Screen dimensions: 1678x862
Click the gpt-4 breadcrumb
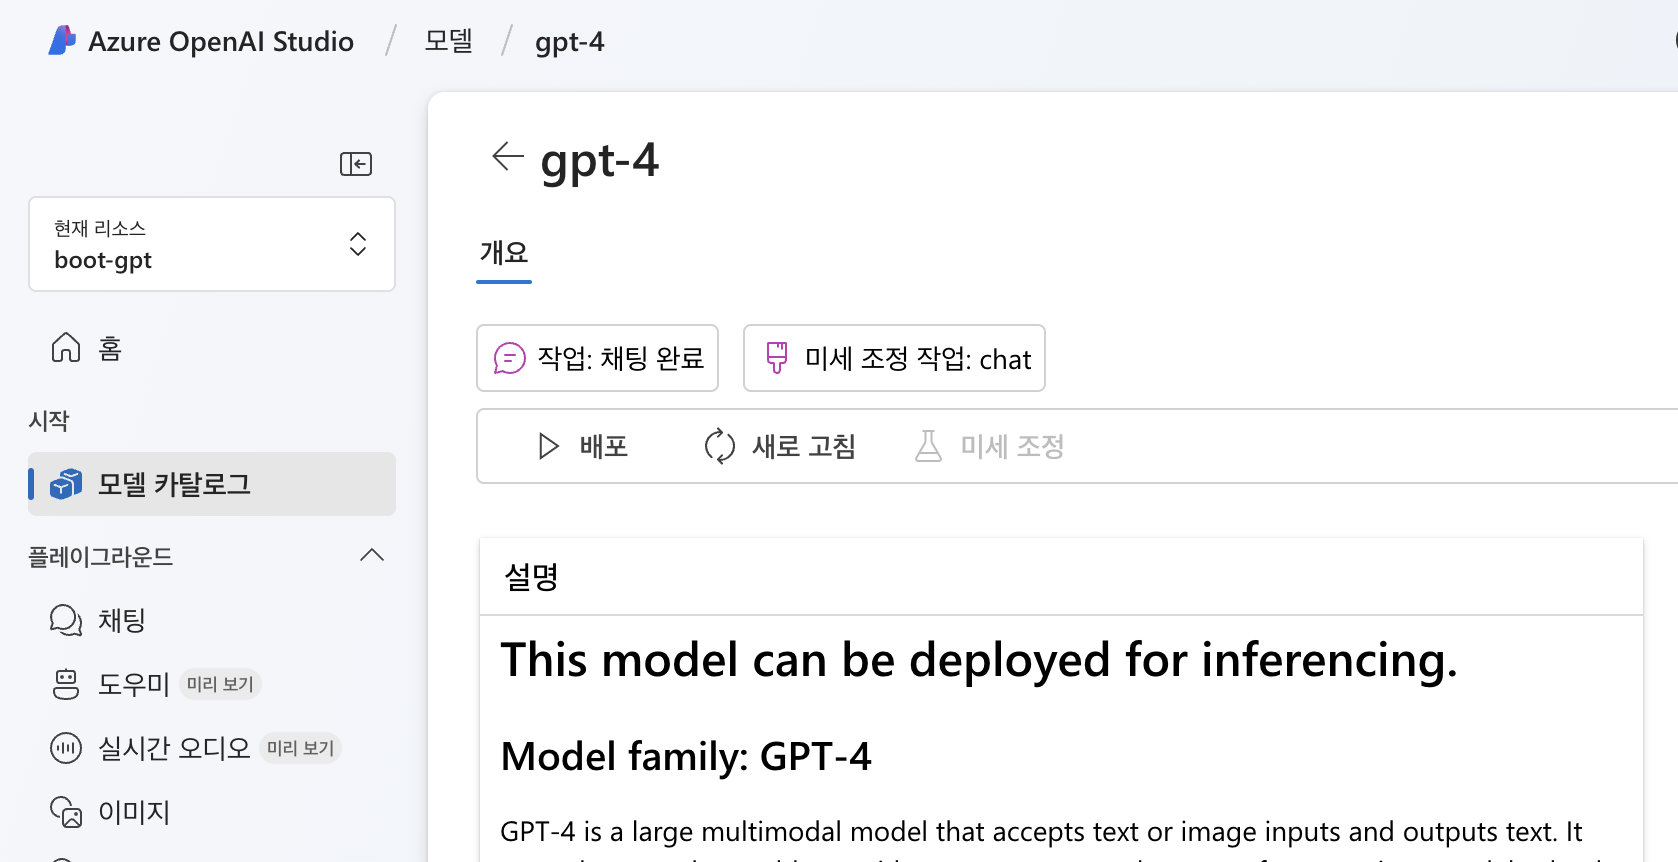pos(569,42)
